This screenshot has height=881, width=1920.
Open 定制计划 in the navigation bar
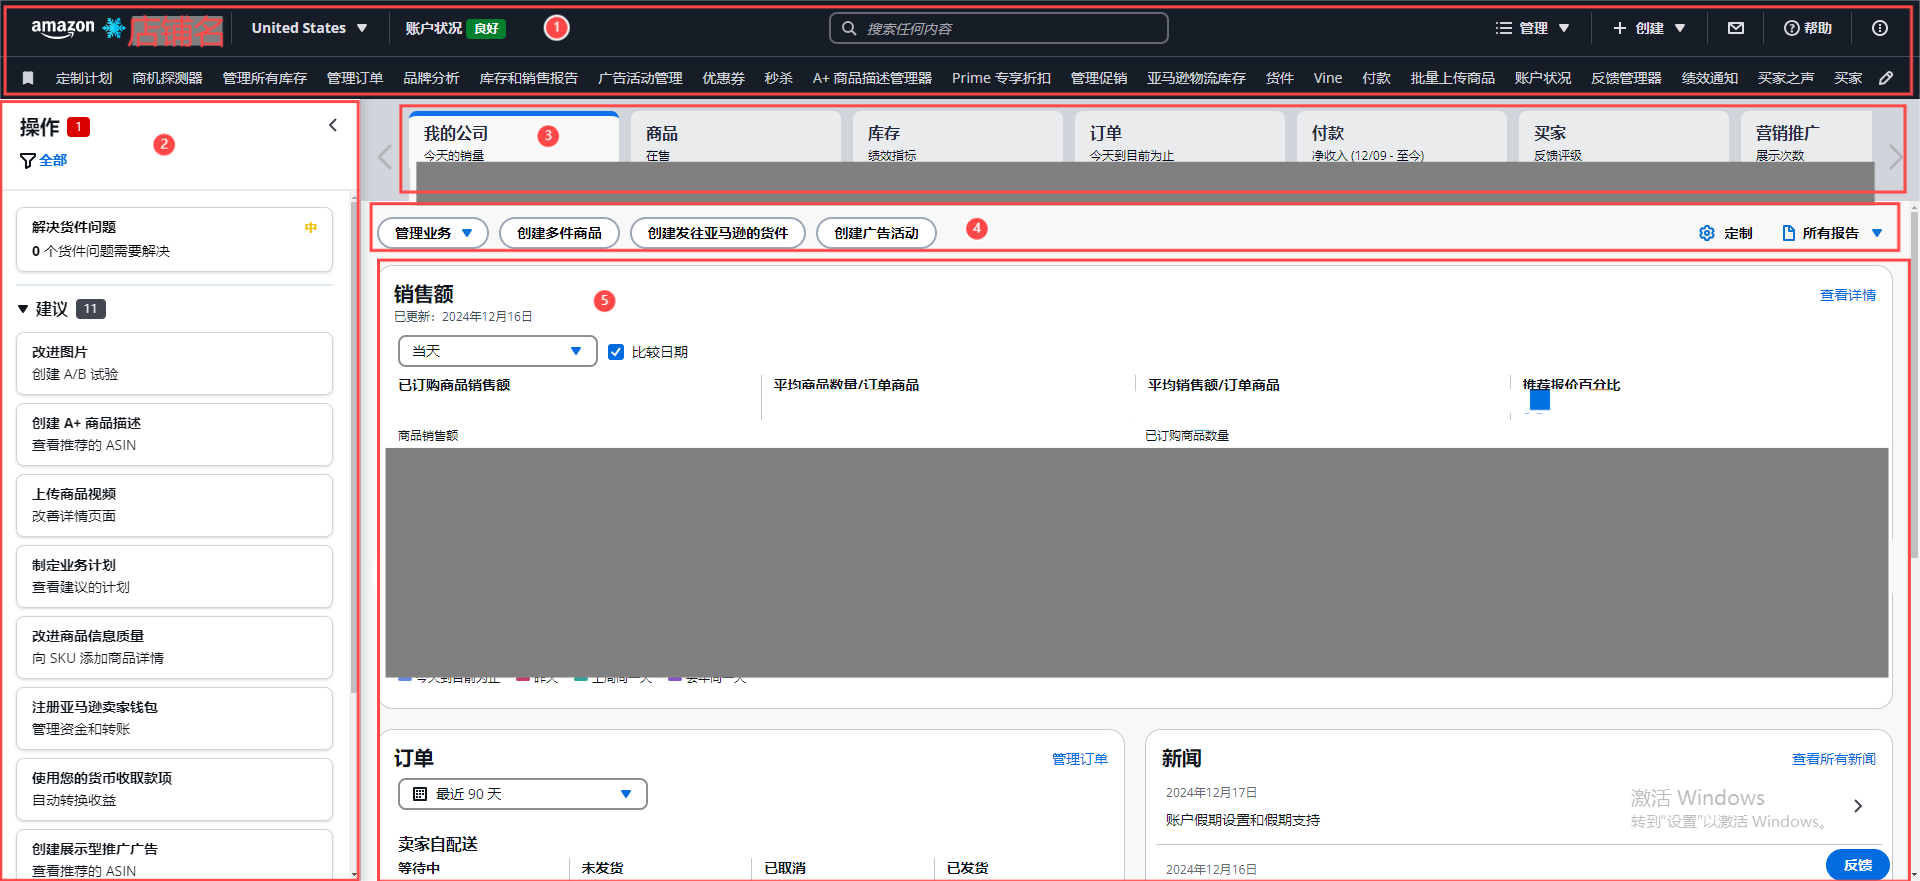point(84,78)
